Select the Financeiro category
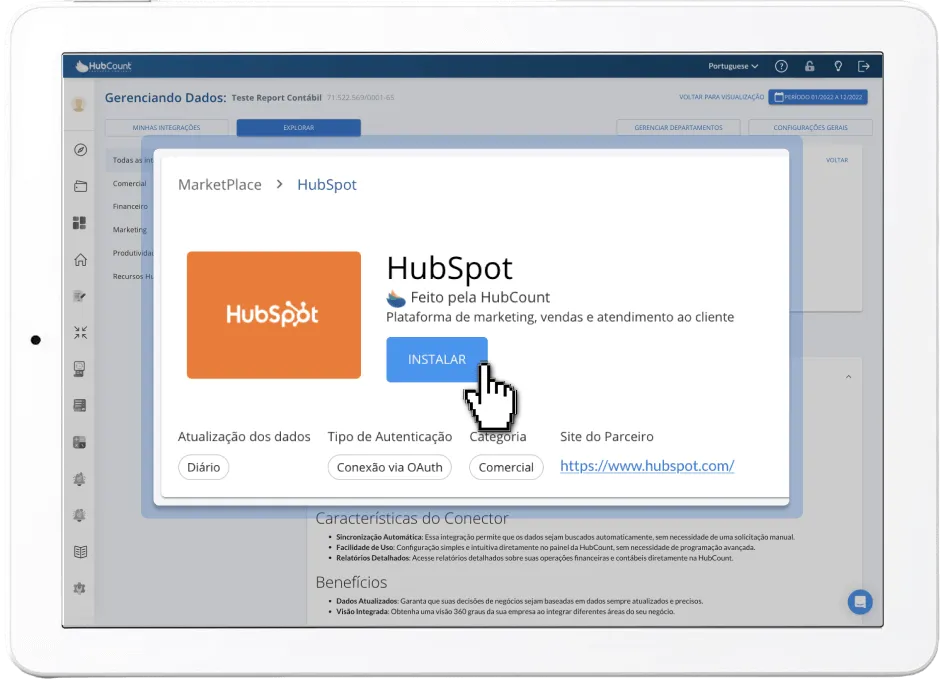The height and width of the screenshot is (681, 944). point(130,207)
